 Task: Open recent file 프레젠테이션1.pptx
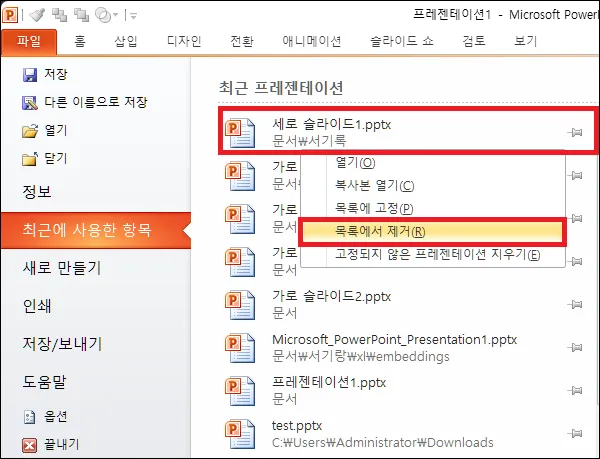pos(406,391)
